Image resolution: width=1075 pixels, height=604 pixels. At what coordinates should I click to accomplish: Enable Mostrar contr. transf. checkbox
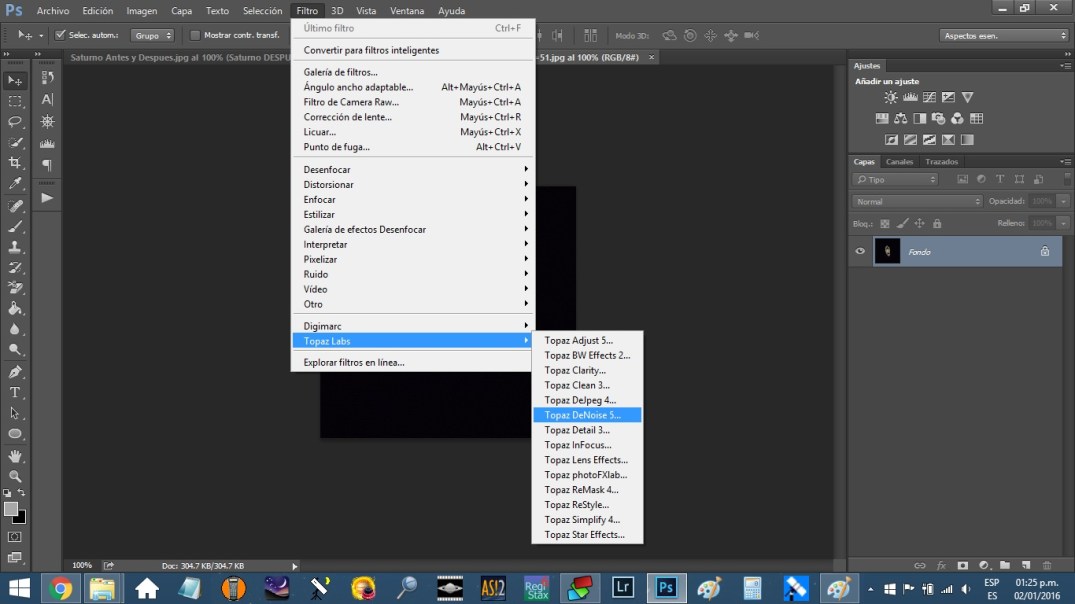click(x=195, y=35)
